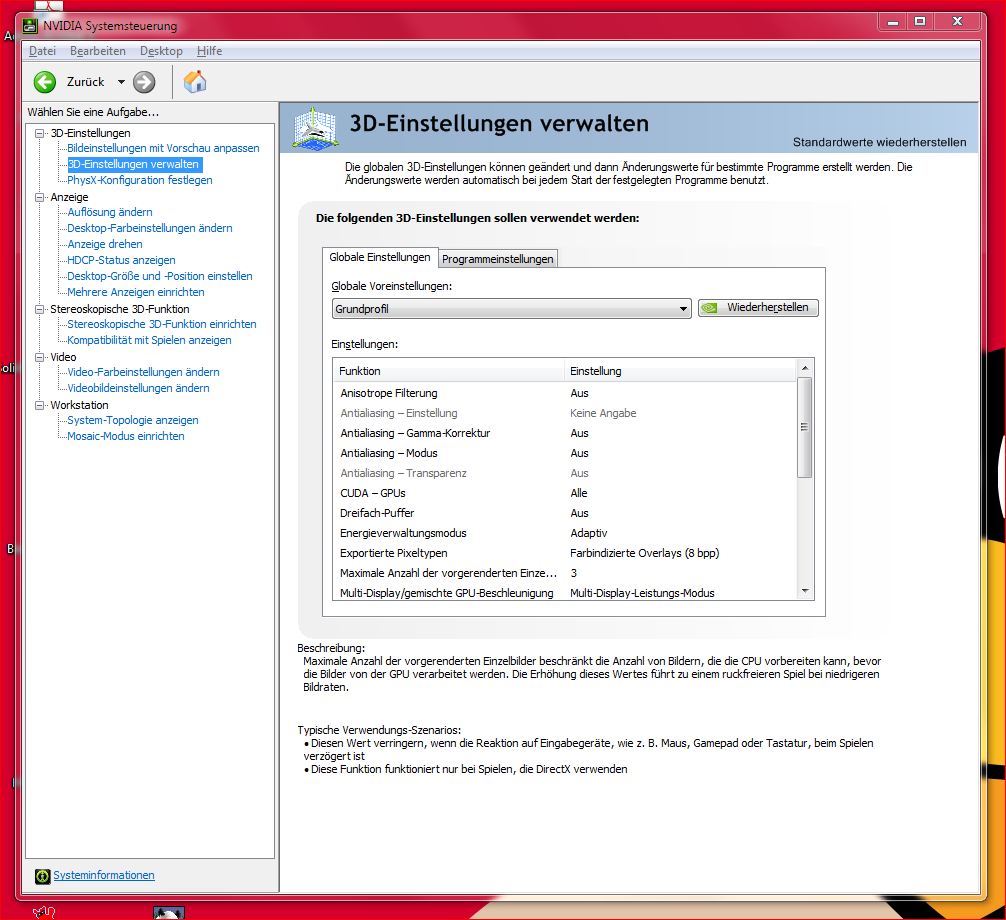Select the Exportierte Pixeltypen row

tap(565, 553)
